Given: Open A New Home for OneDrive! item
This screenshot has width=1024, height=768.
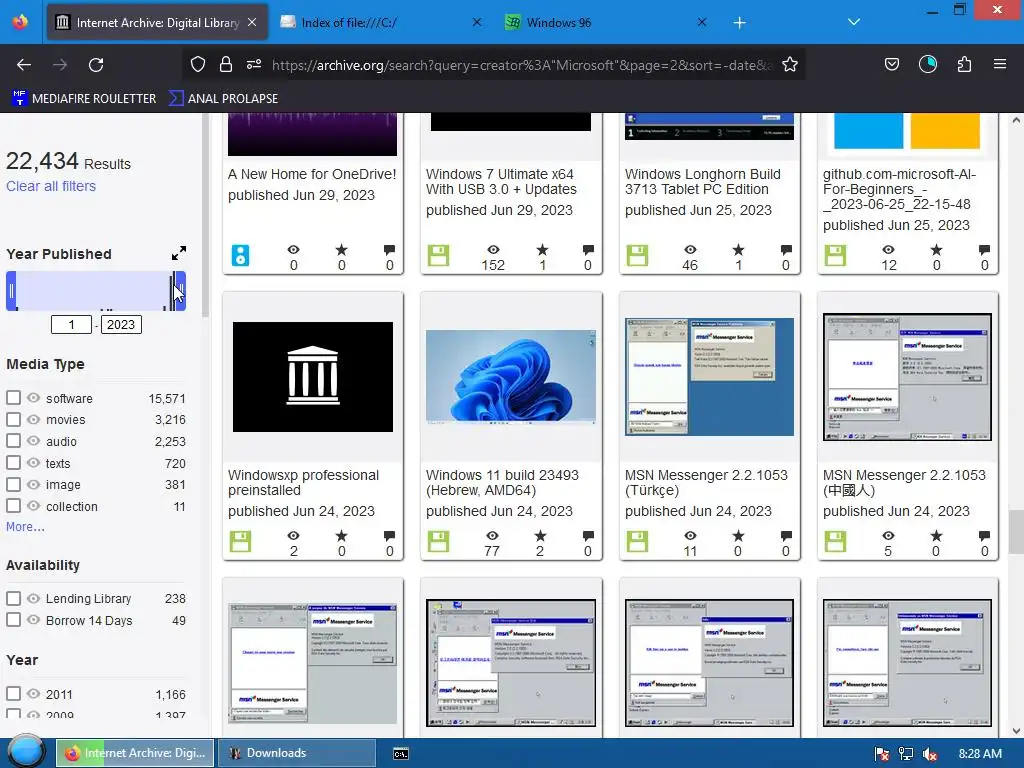Looking at the screenshot, I should 312,174.
